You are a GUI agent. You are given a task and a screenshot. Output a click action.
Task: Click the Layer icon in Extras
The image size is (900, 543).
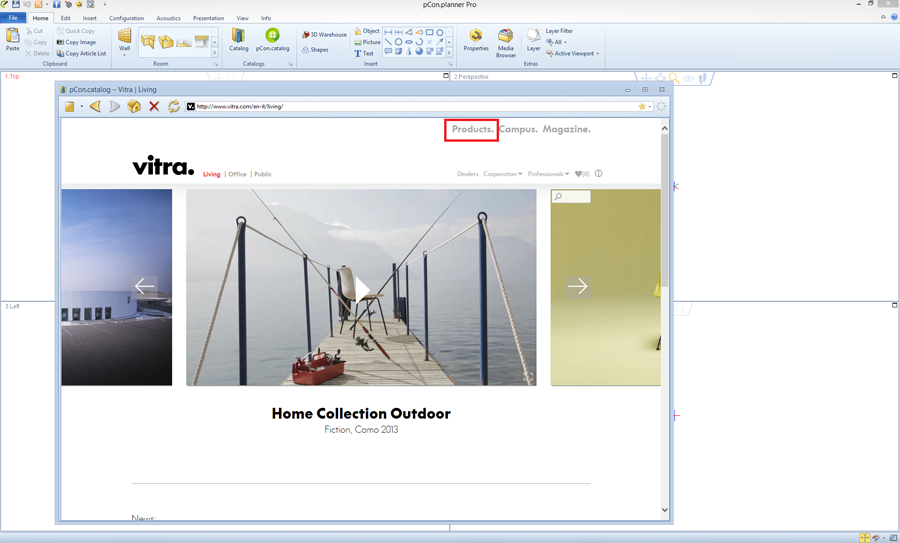(533, 39)
